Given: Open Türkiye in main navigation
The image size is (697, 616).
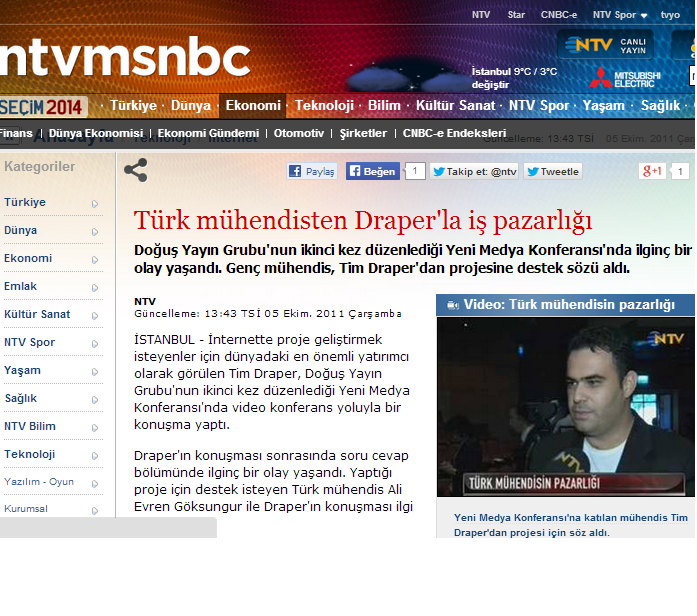Looking at the screenshot, I should (x=133, y=106).
